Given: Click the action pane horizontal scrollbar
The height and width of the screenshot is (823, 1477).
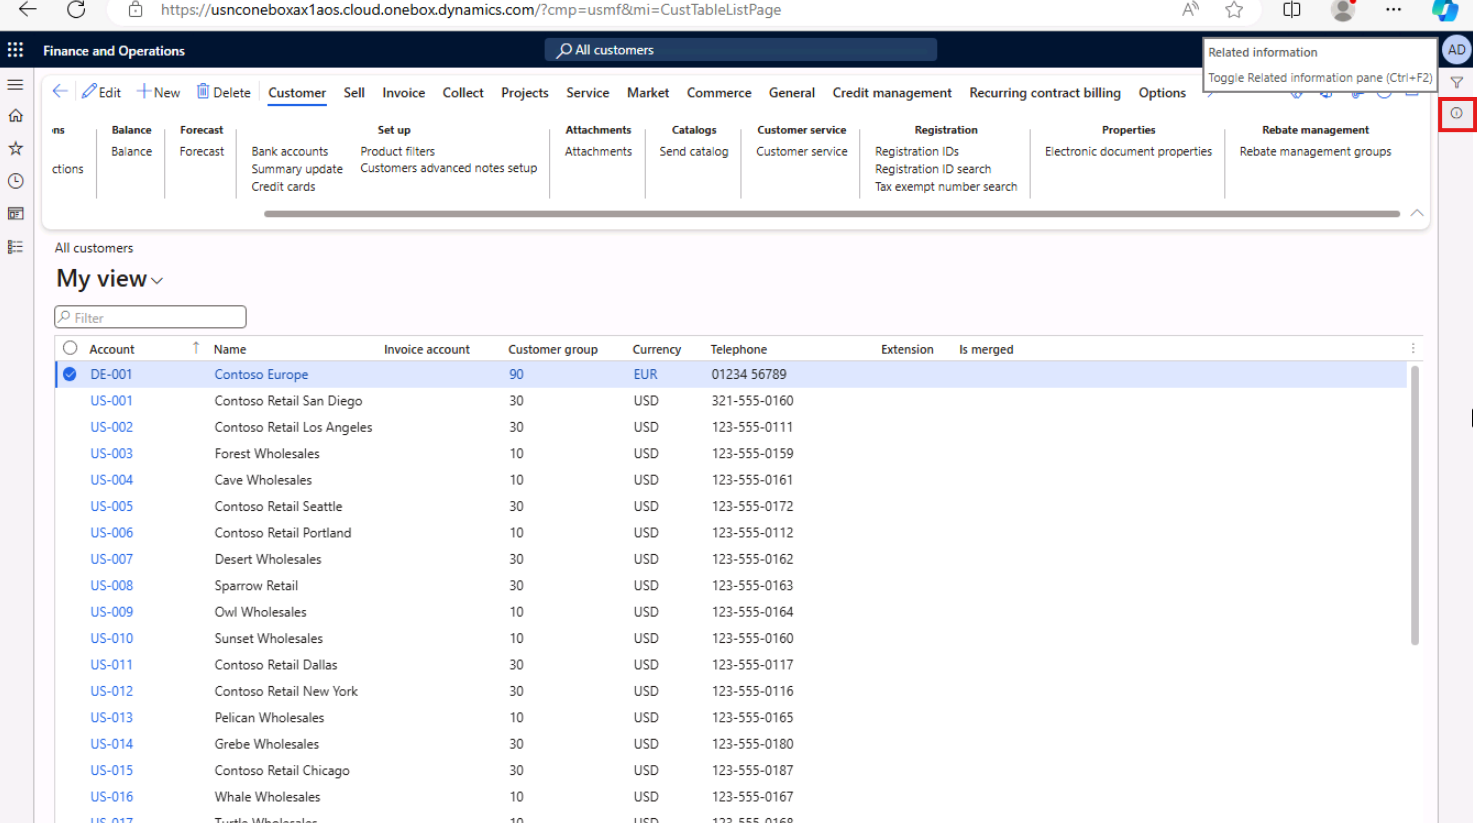Looking at the screenshot, I should (x=831, y=213).
